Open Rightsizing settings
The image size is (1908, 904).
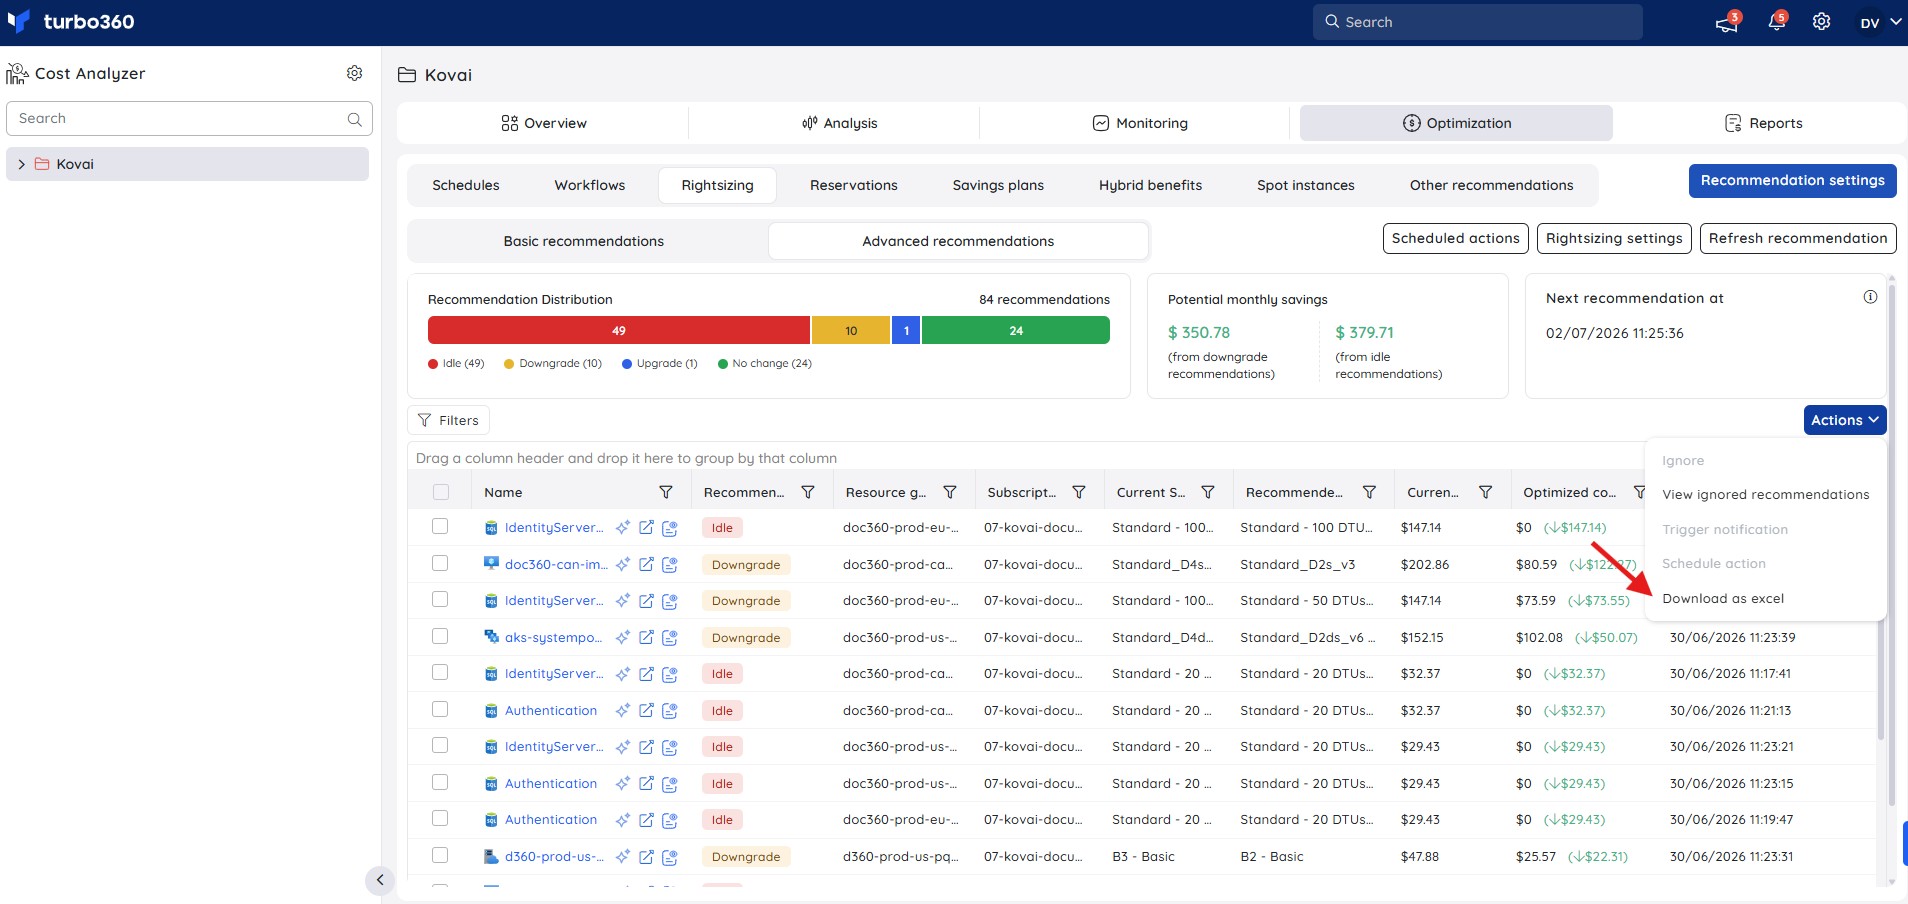(1614, 238)
